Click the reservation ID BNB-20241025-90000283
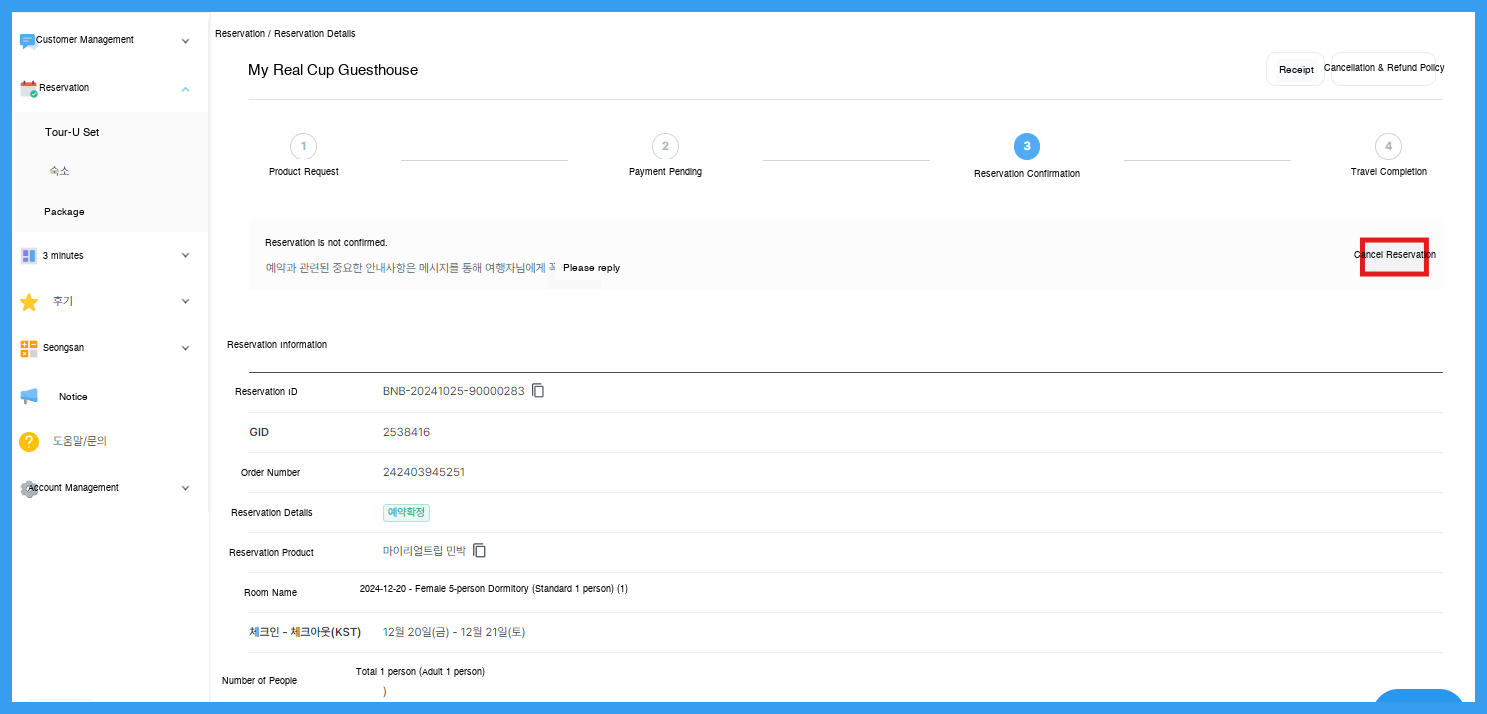The image size is (1487, 714). pyautogui.click(x=454, y=391)
